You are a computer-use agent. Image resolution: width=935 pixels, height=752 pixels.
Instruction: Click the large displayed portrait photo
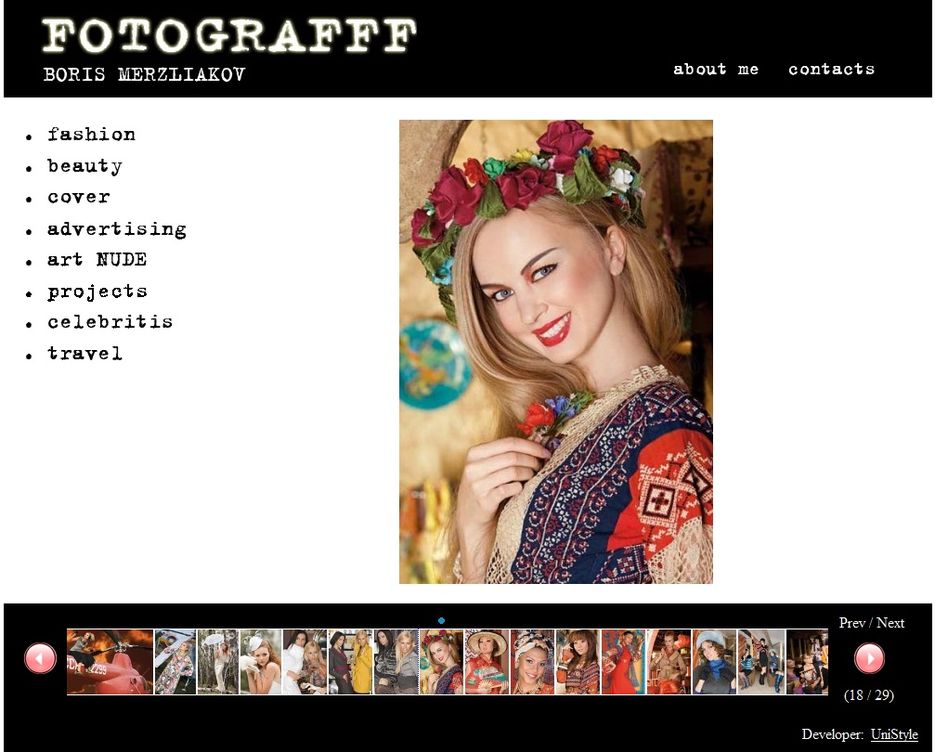click(556, 351)
